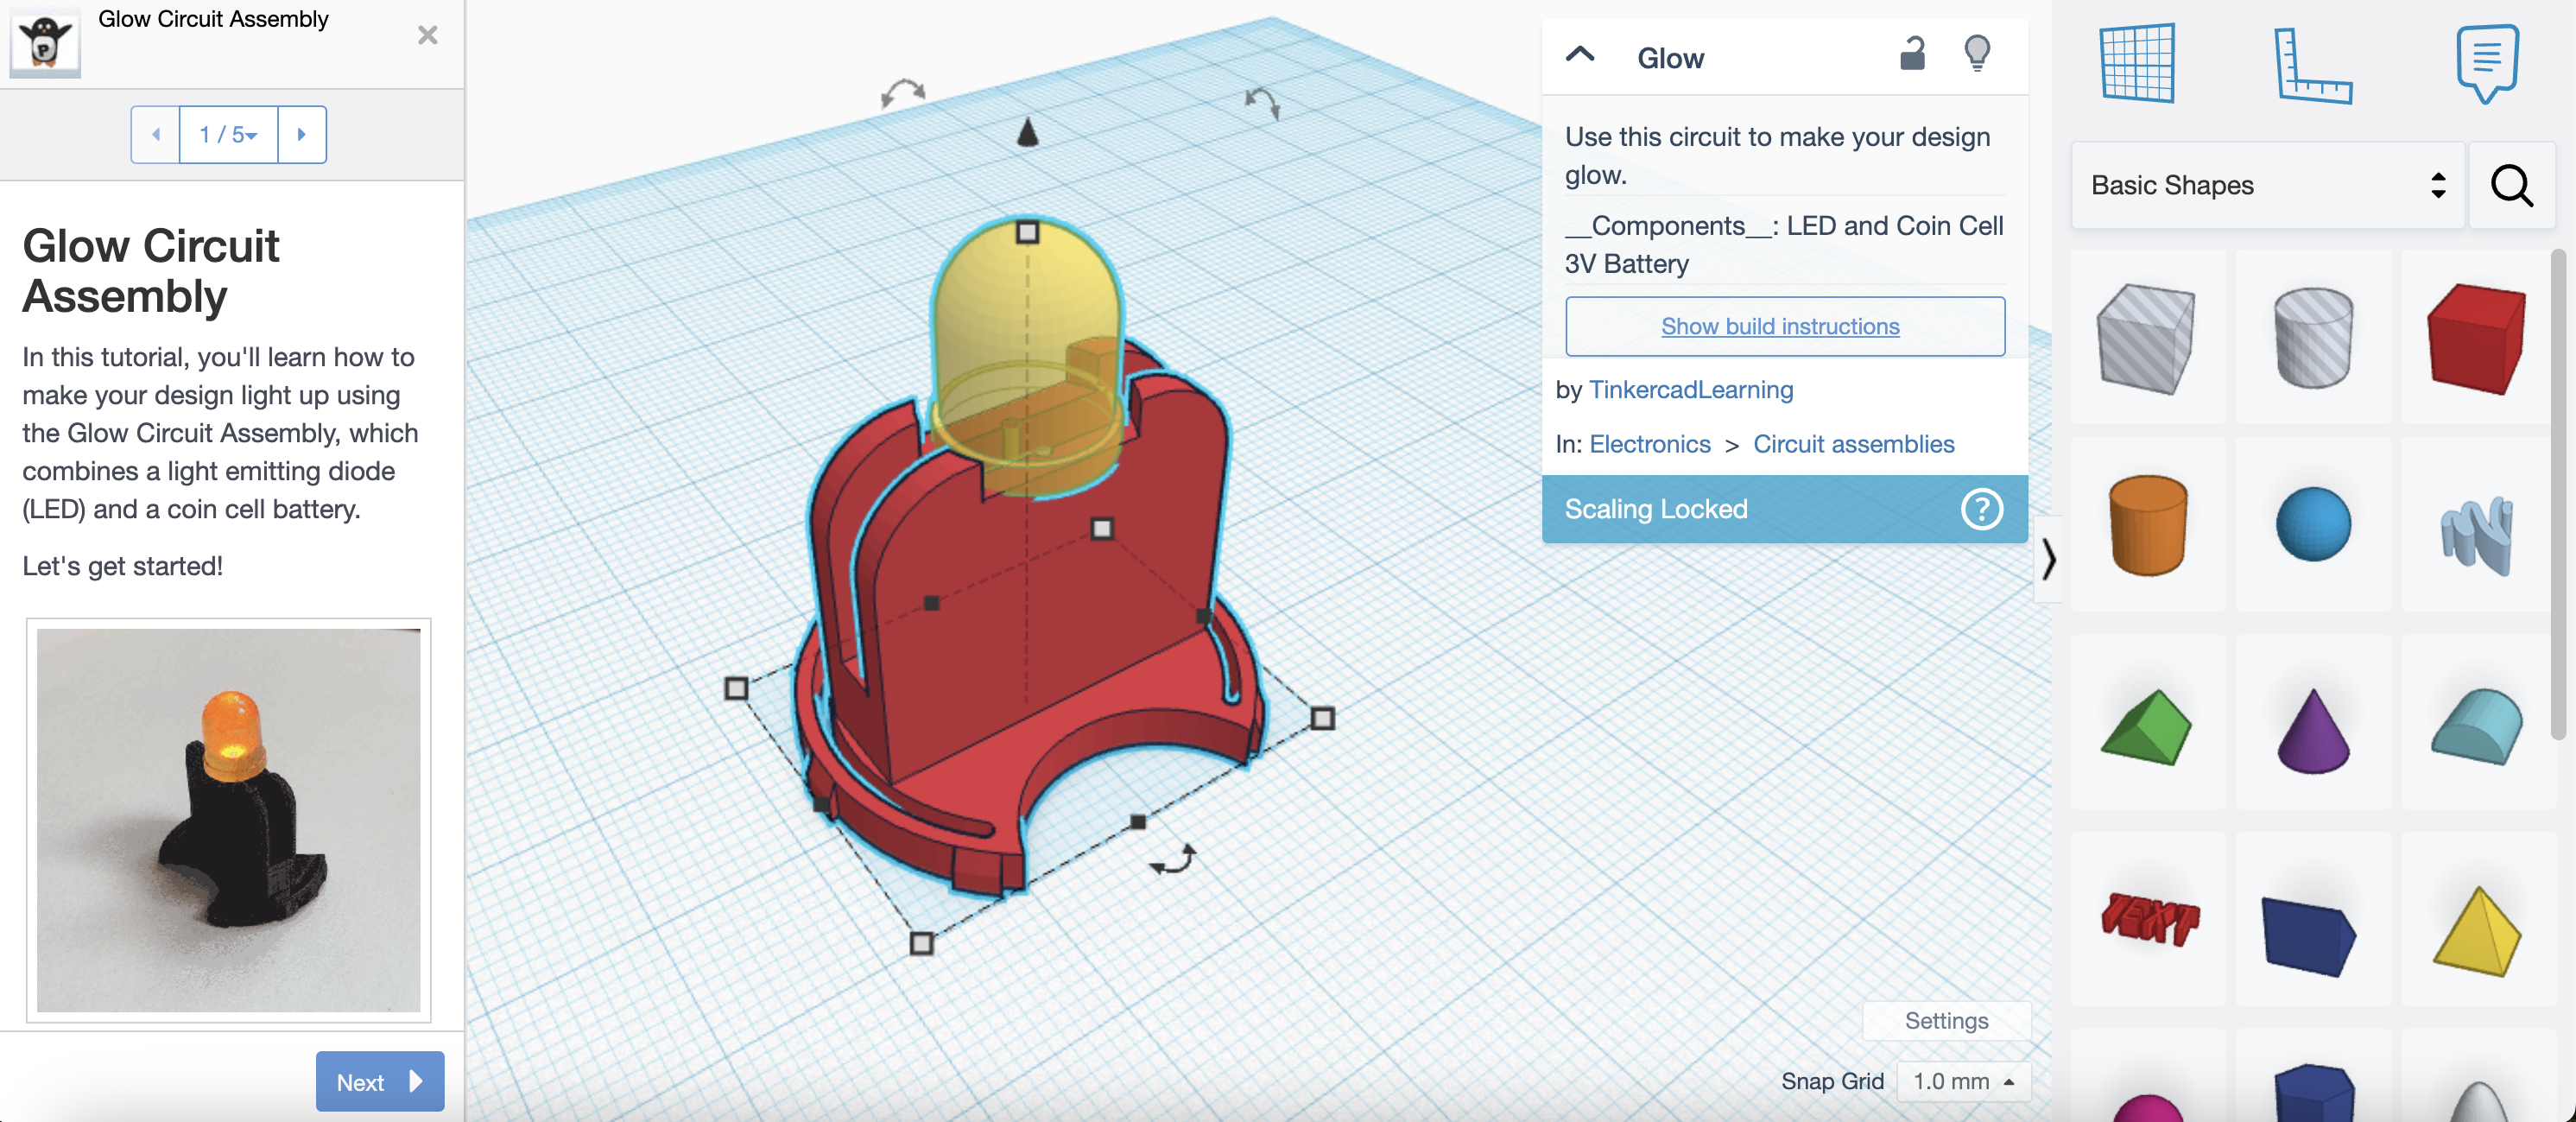This screenshot has height=1122, width=2576.
Task: Pick the striped box hole shape
Action: (x=2146, y=338)
